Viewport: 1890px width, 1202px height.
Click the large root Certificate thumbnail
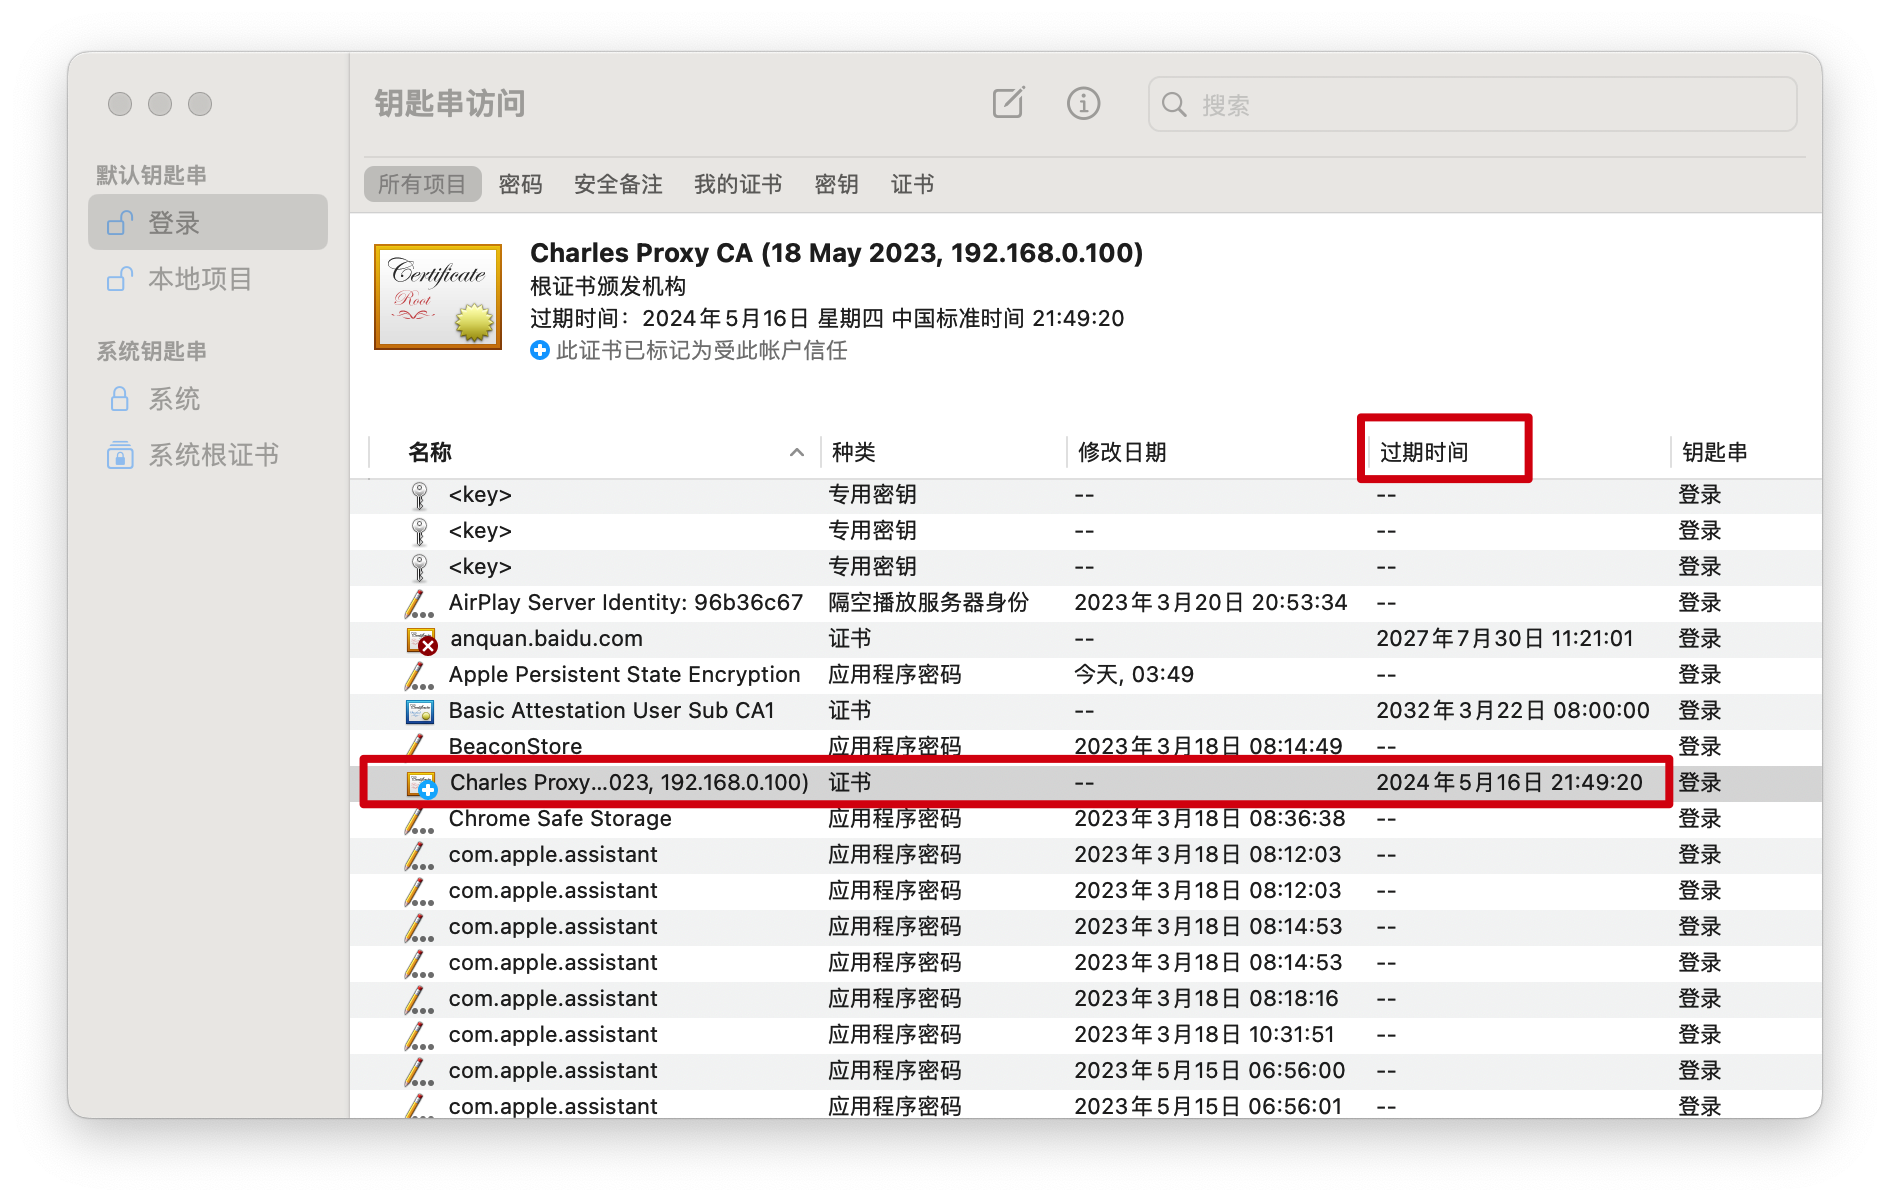(x=438, y=297)
